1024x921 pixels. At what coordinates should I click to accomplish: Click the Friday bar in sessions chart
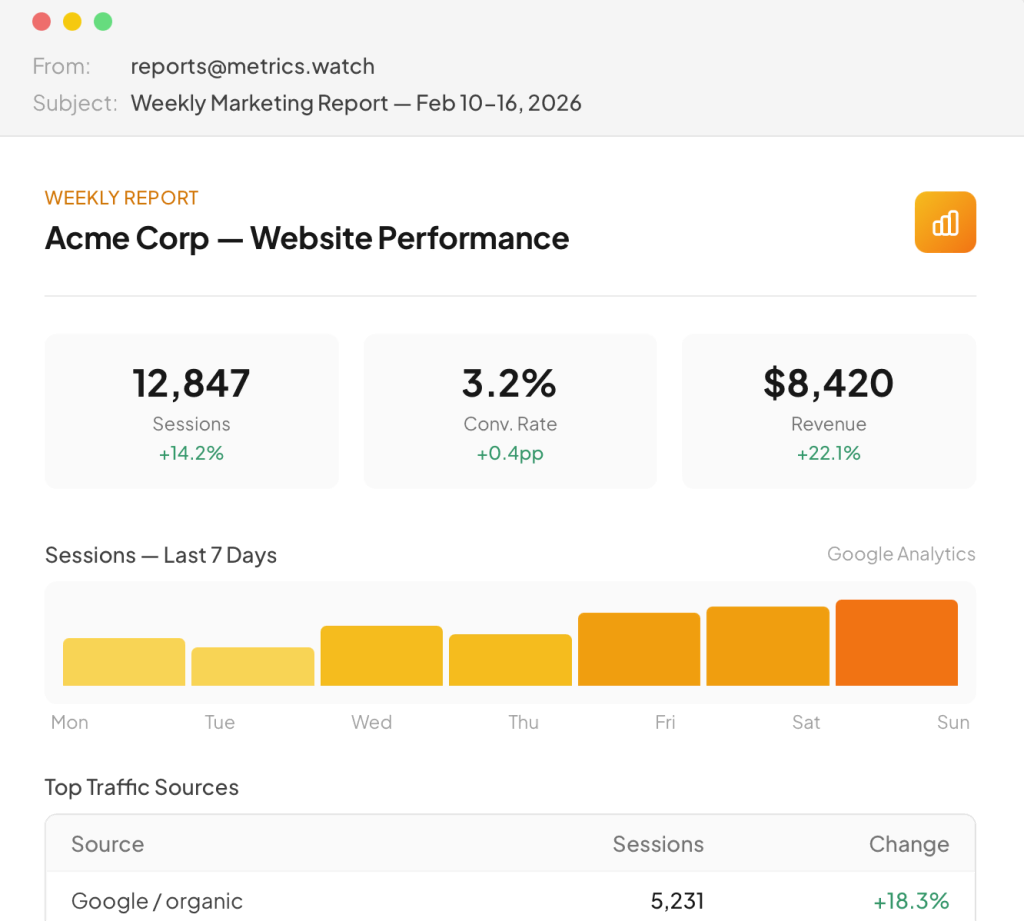639,649
